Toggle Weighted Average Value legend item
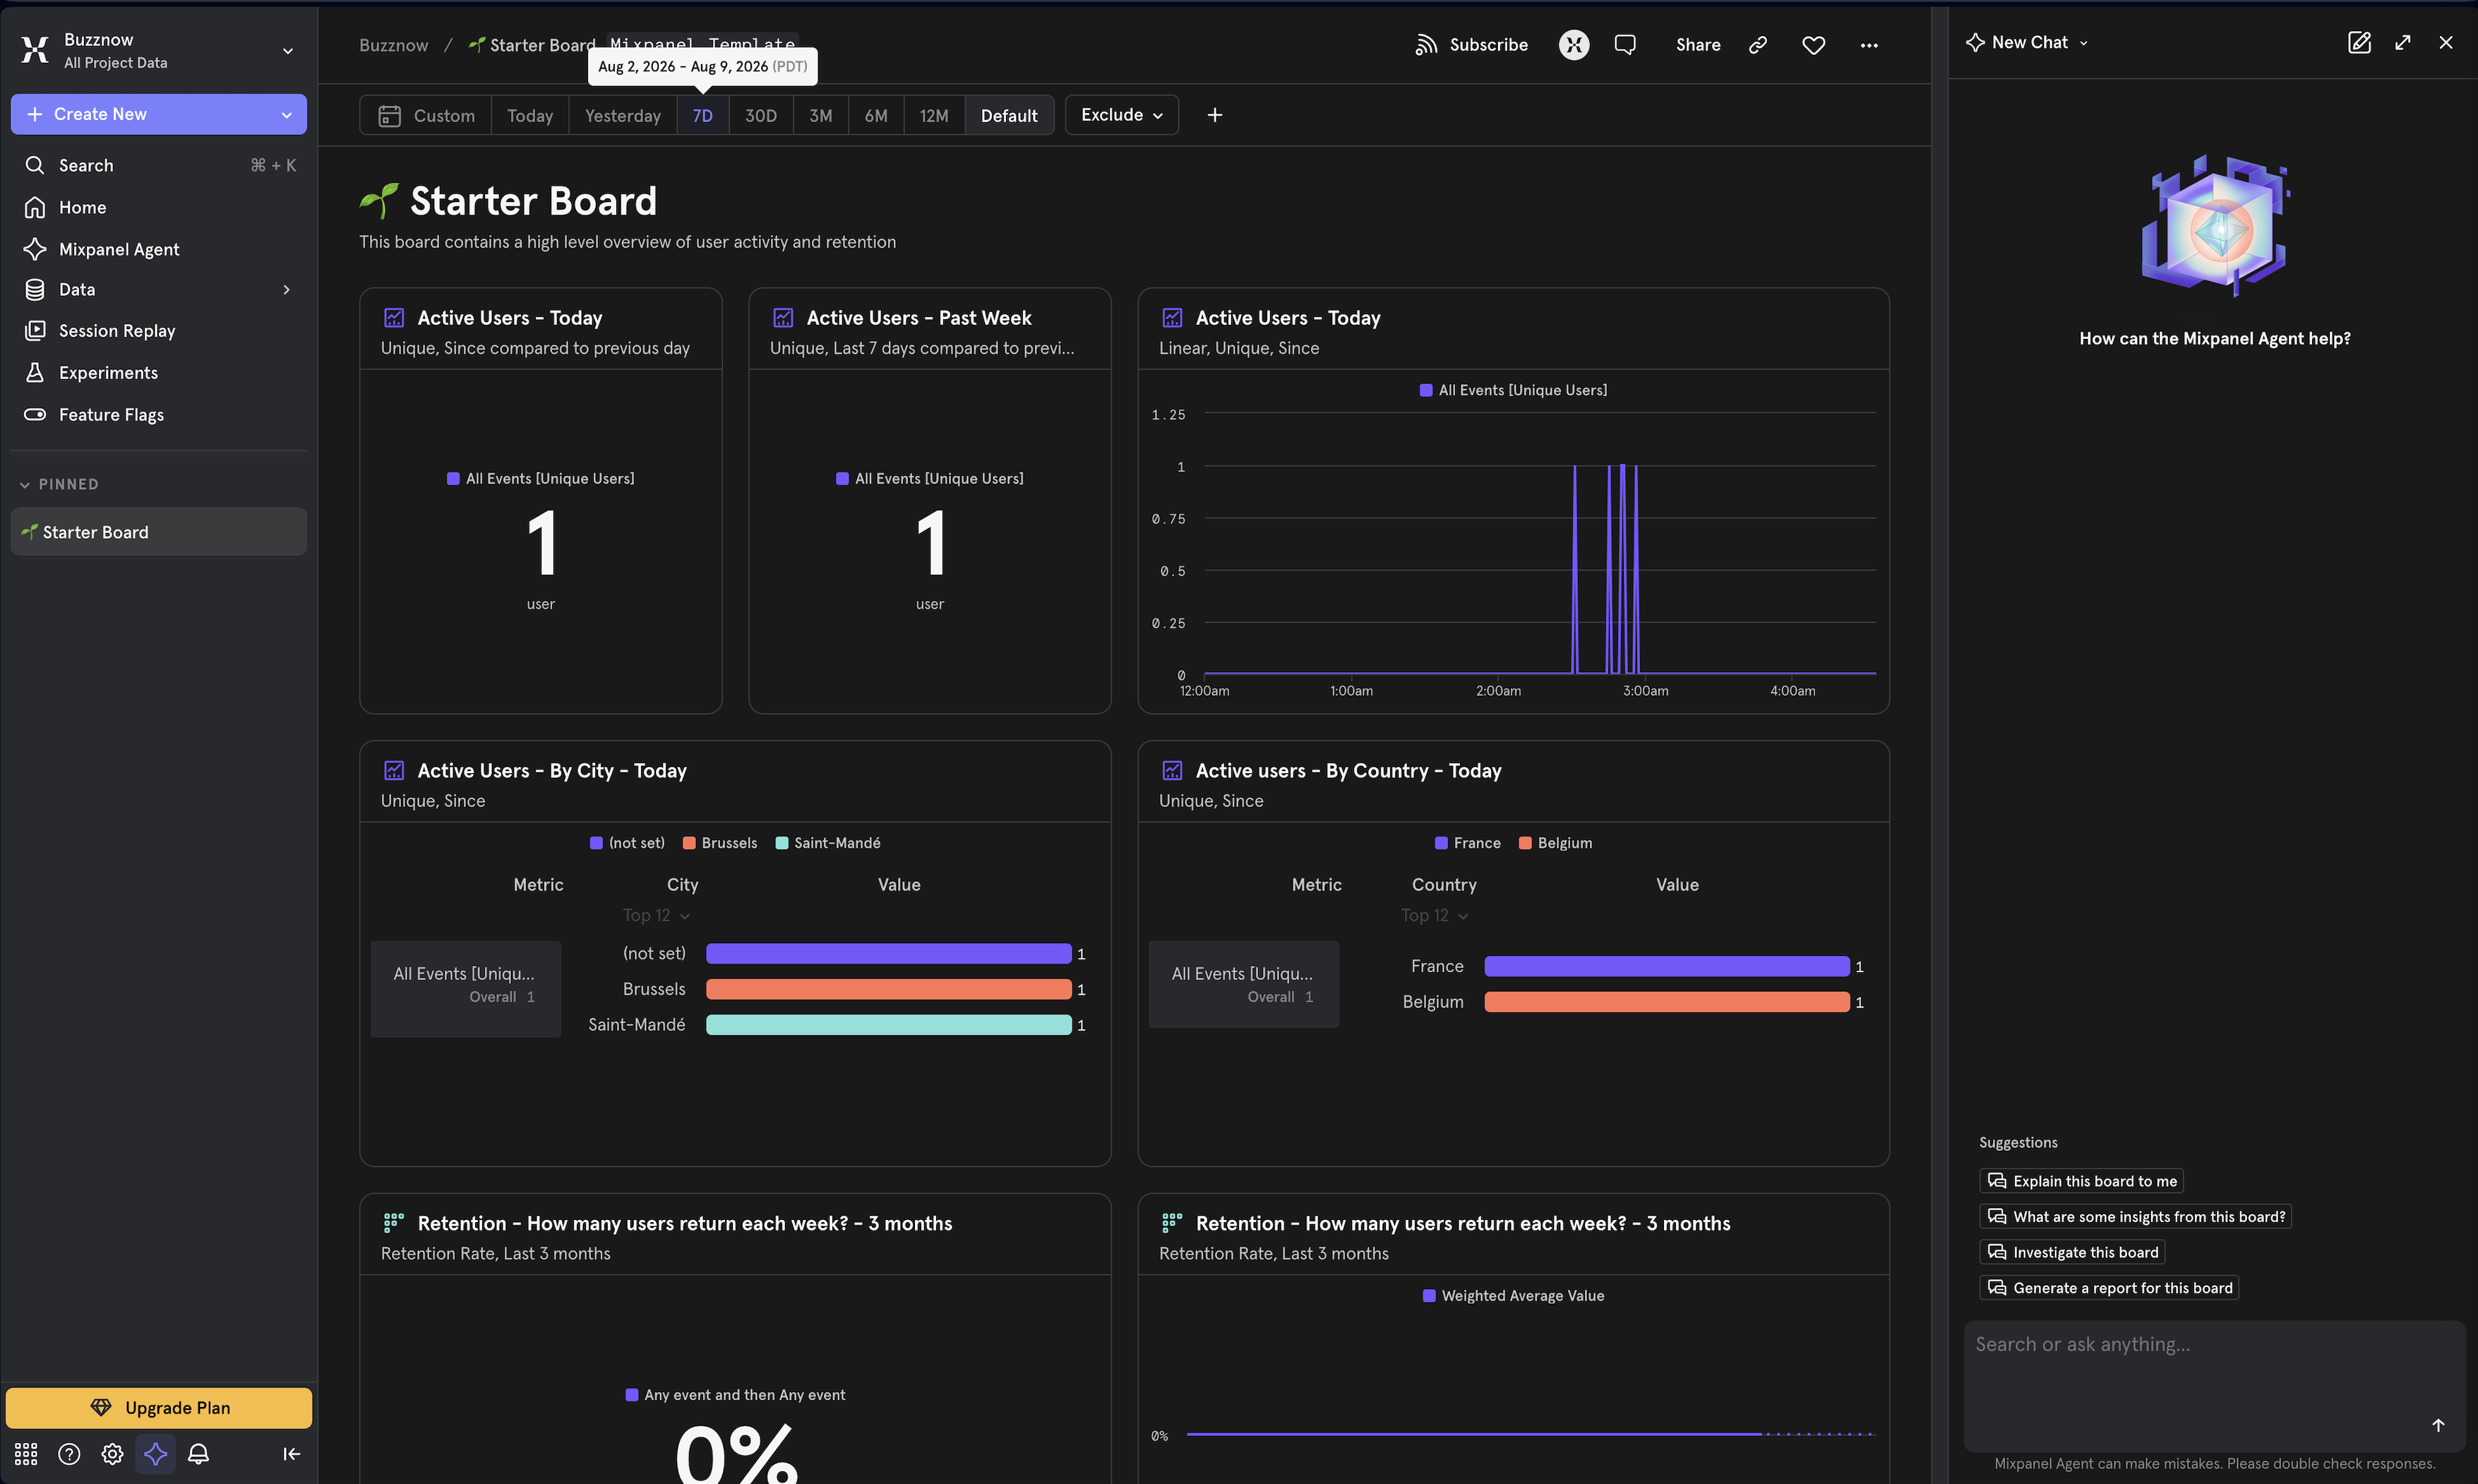The image size is (2478, 1484). point(1513,1296)
